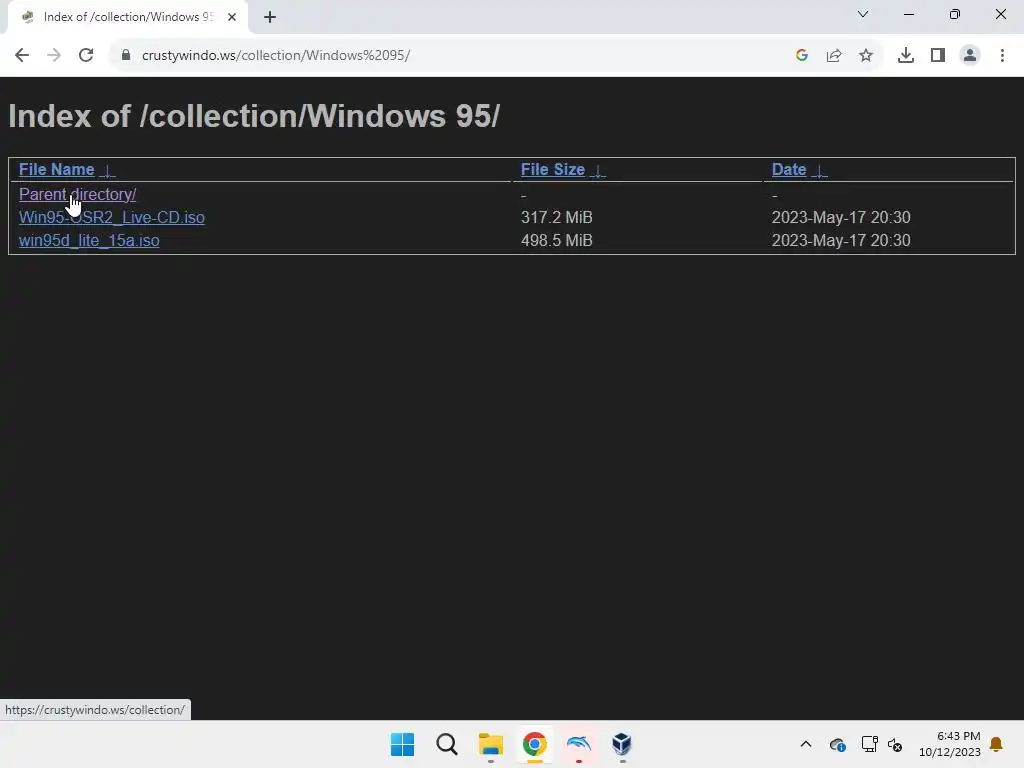View site security lock info
This screenshot has width=1024, height=768.
coord(125,56)
